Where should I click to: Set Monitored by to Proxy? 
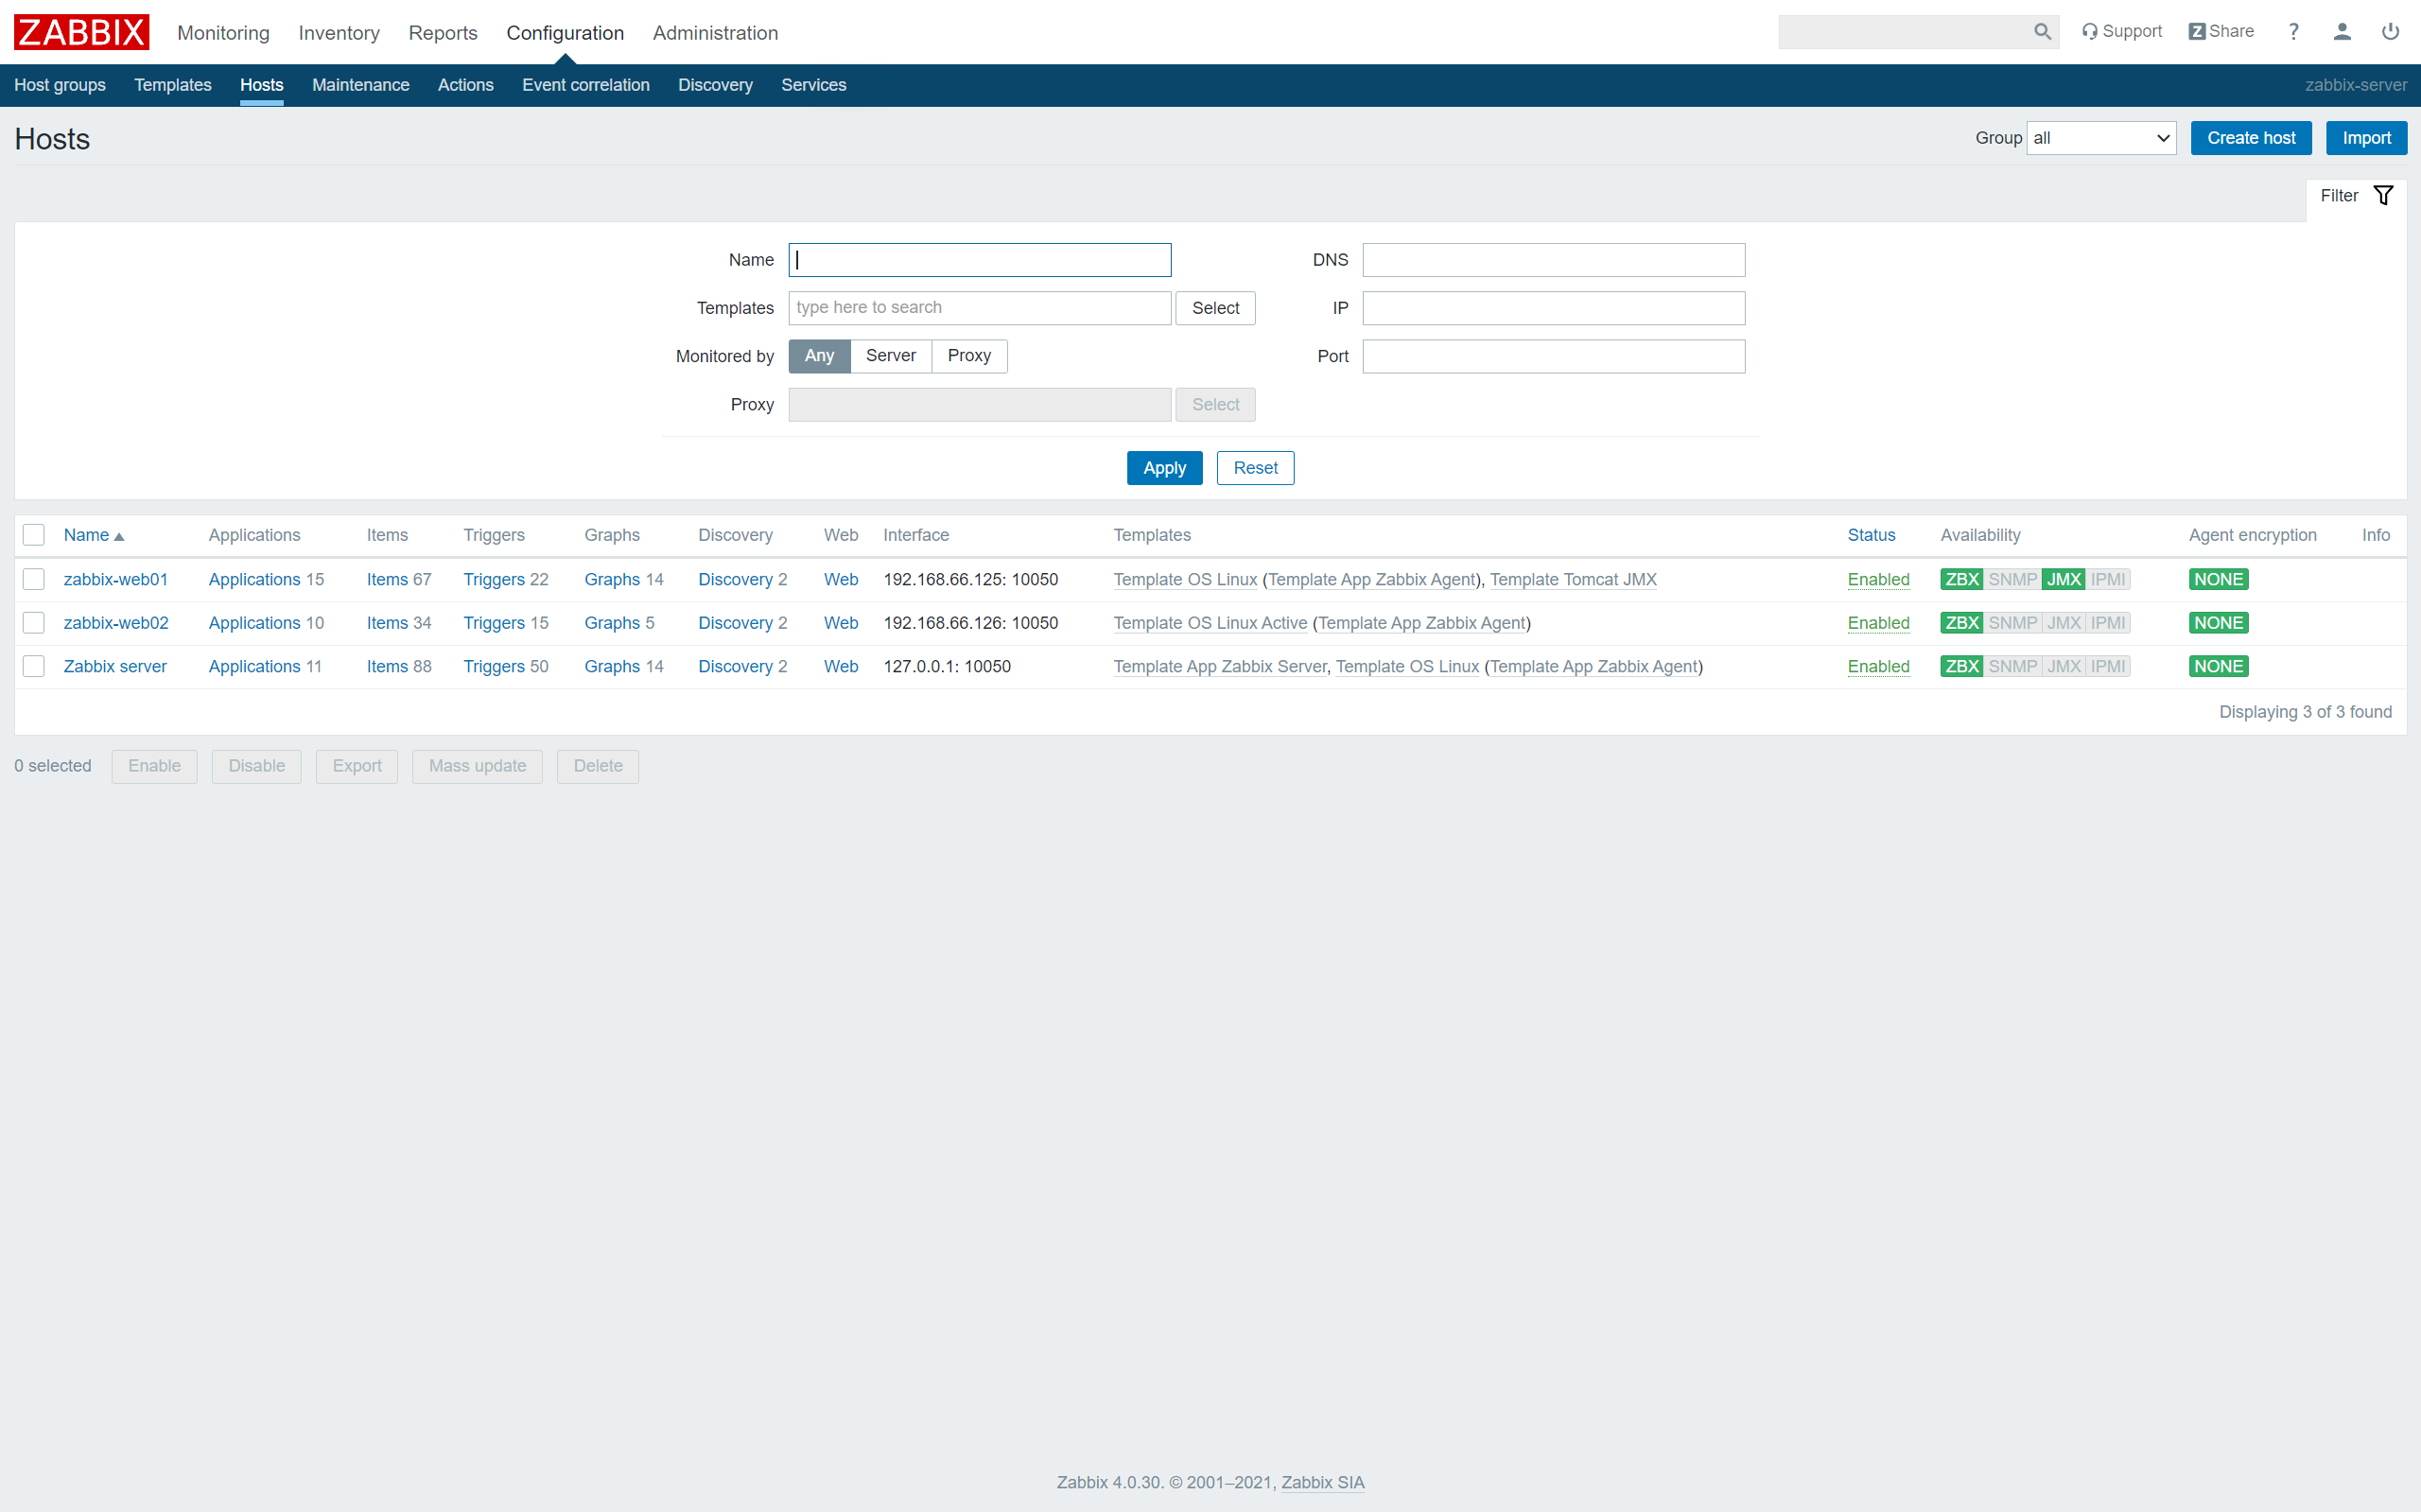click(969, 356)
